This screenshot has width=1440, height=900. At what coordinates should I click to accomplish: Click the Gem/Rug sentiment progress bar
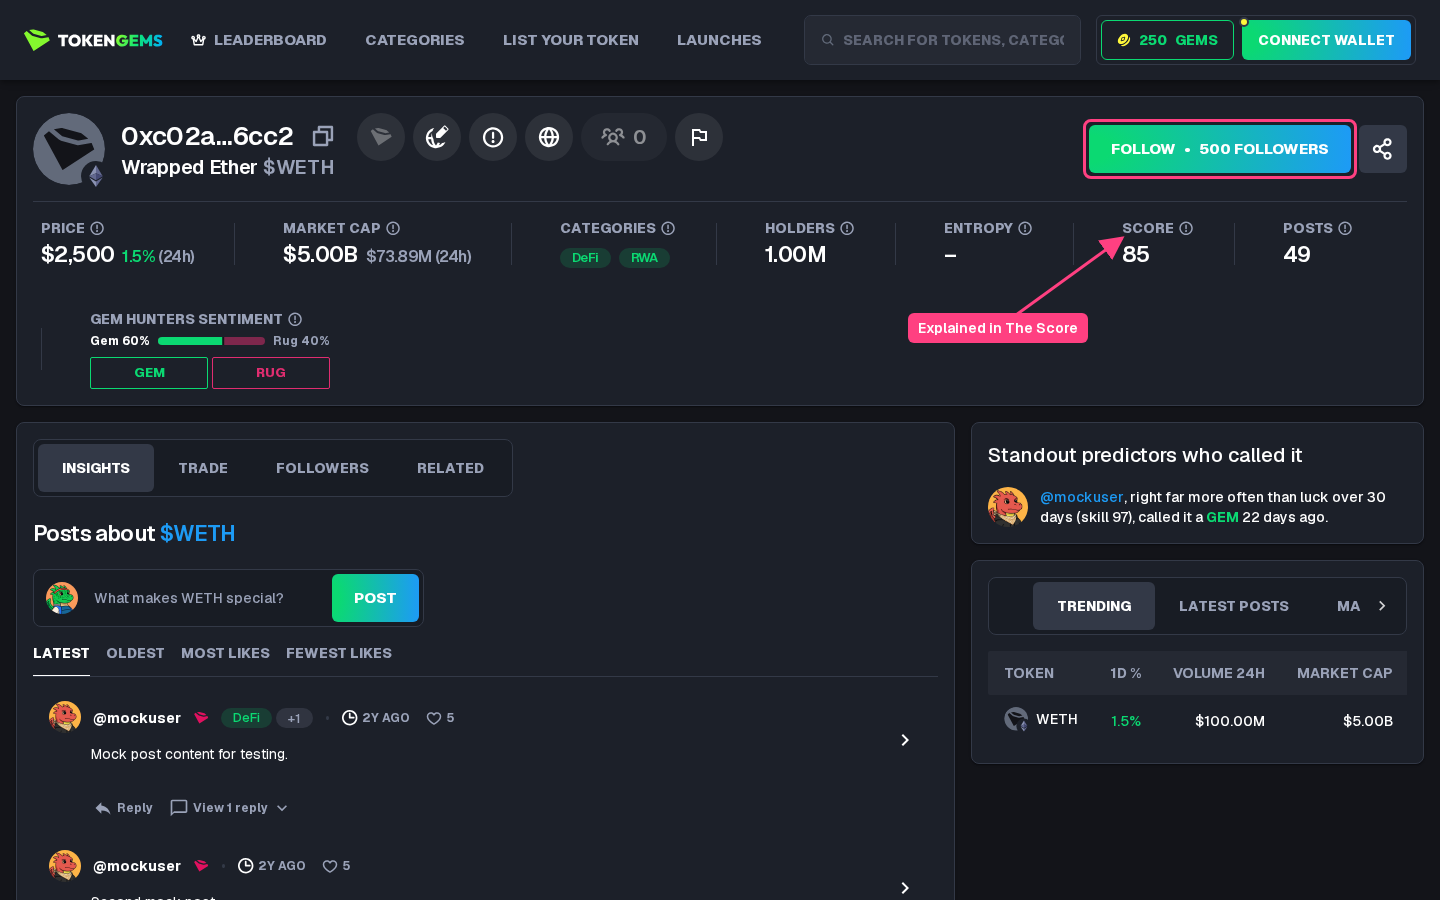(211, 341)
